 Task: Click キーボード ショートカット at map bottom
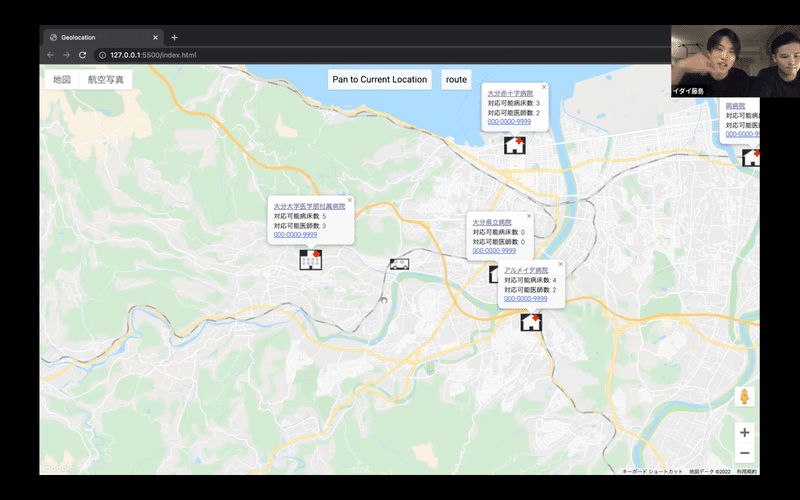tap(652, 471)
